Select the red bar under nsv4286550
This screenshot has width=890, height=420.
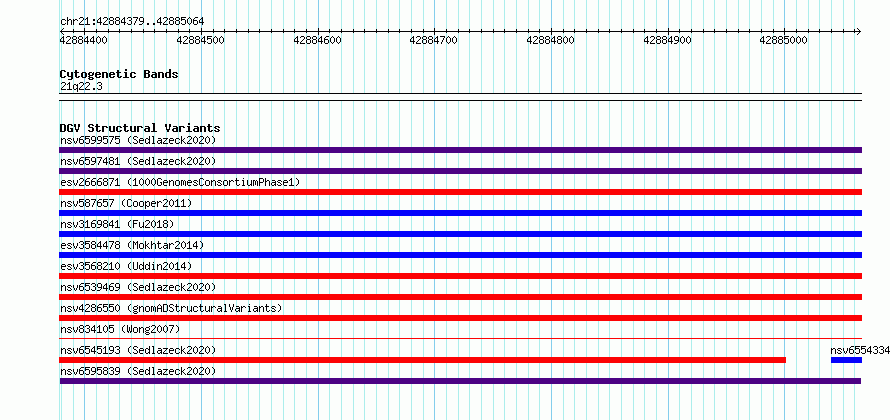click(460, 318)
